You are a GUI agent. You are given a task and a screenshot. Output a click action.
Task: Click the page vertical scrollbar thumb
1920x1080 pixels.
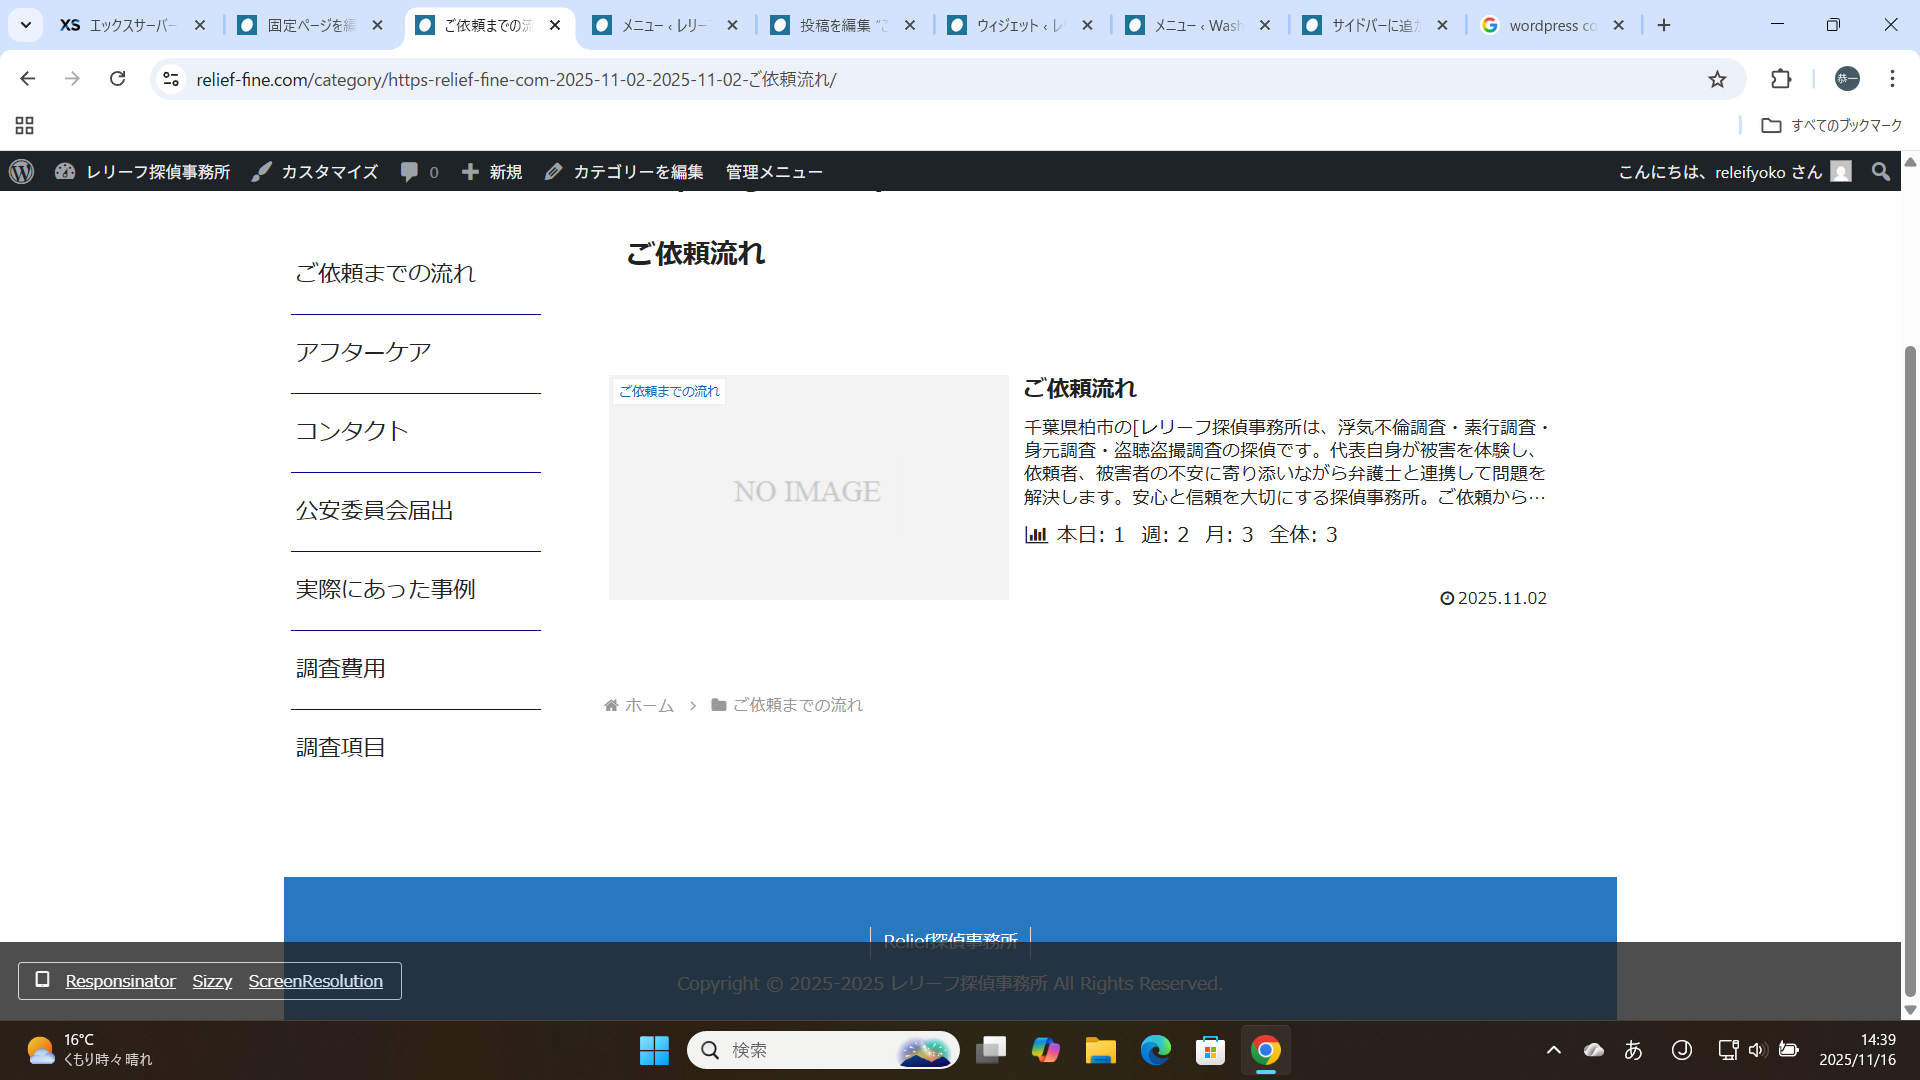tap(1909, 670)
